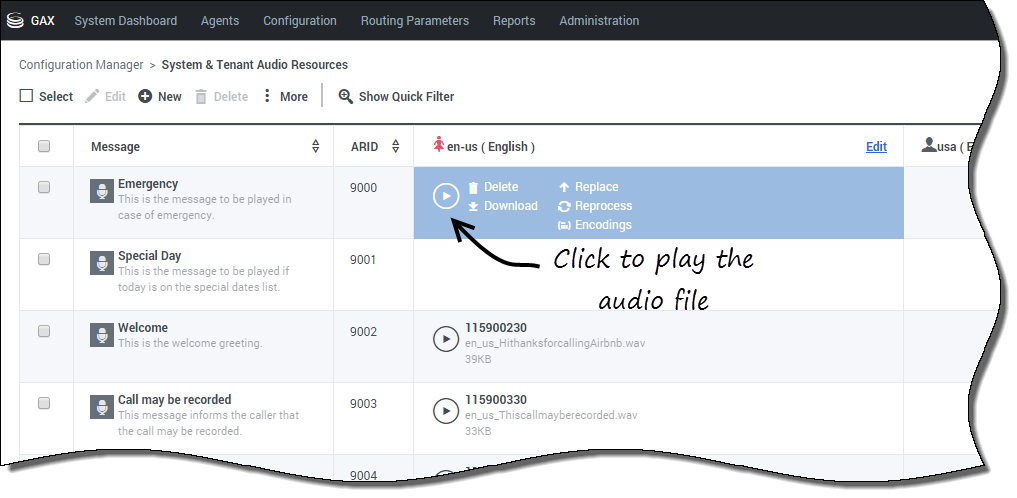The width and height of the screenshot is (1017, 498).
Task: Click the Show Quick Filter magnifier
Action: pyautogui.click(x=346, y=97)
